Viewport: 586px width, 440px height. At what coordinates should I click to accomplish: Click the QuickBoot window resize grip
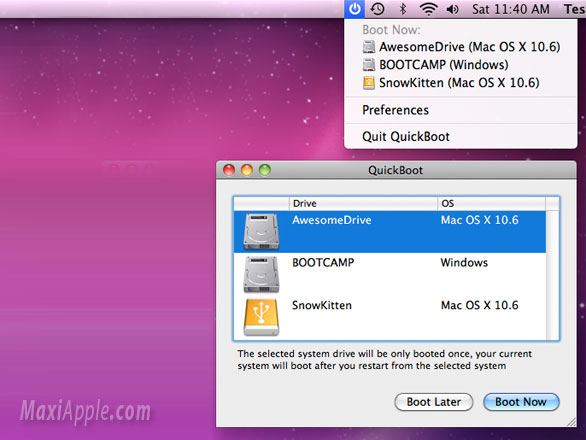pyautogui.click(x=571, y=422)
